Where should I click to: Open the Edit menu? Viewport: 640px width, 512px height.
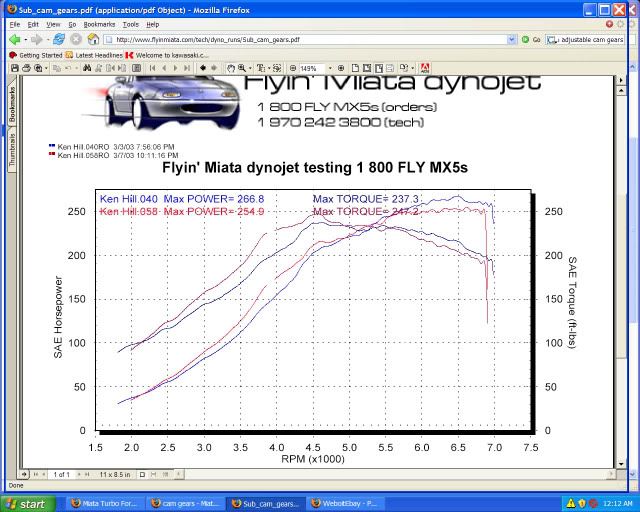coord(33,24)
